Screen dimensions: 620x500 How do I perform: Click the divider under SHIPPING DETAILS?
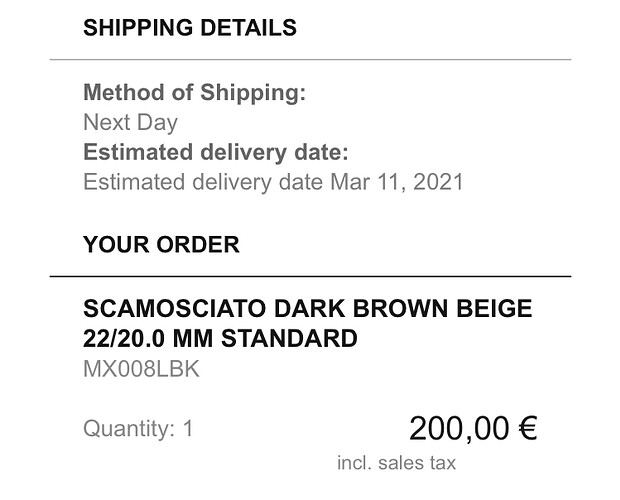(310, 60)
